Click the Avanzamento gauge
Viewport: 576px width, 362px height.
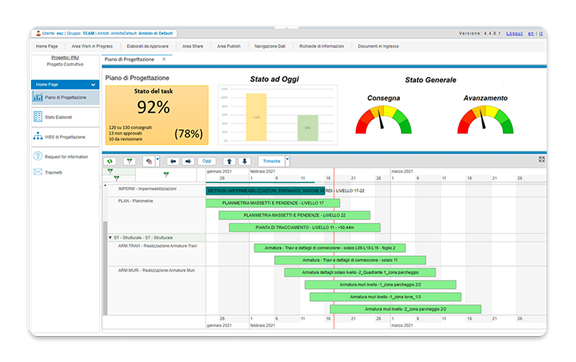pyautogui.click(x=485, y=119)
